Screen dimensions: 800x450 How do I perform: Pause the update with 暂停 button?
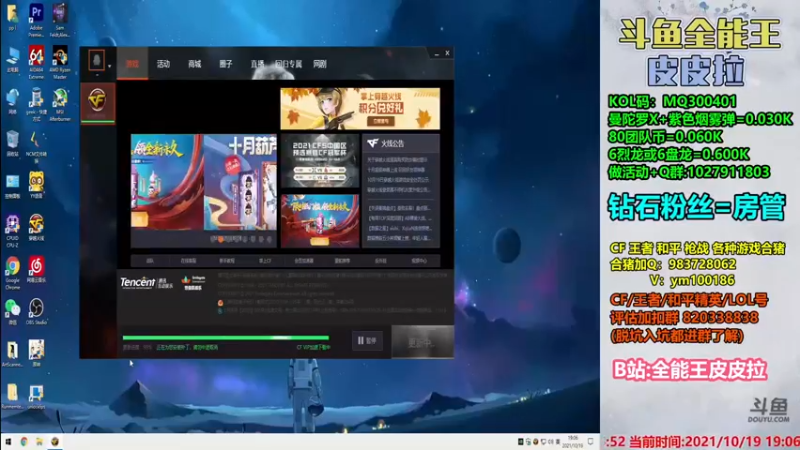click(367, 340)
